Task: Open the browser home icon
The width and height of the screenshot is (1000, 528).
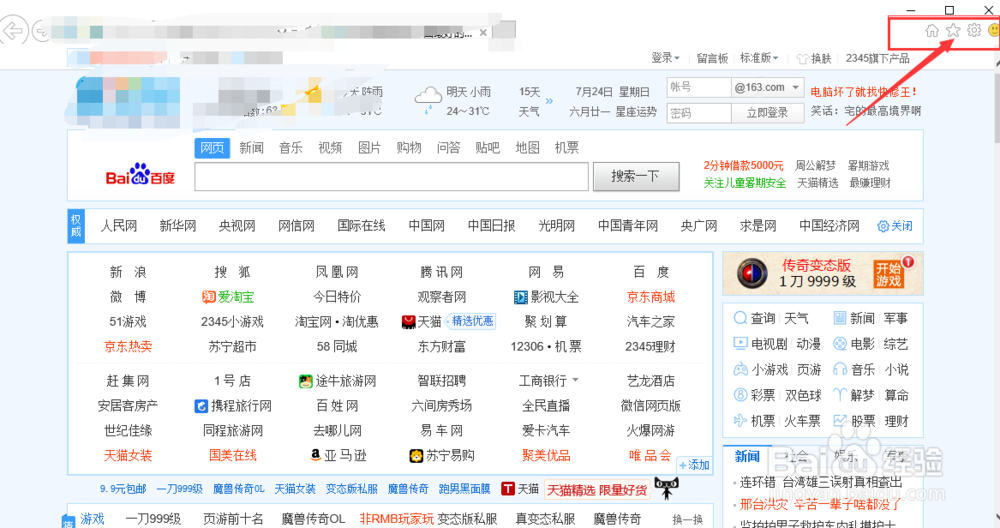Action: pos(932,30)
